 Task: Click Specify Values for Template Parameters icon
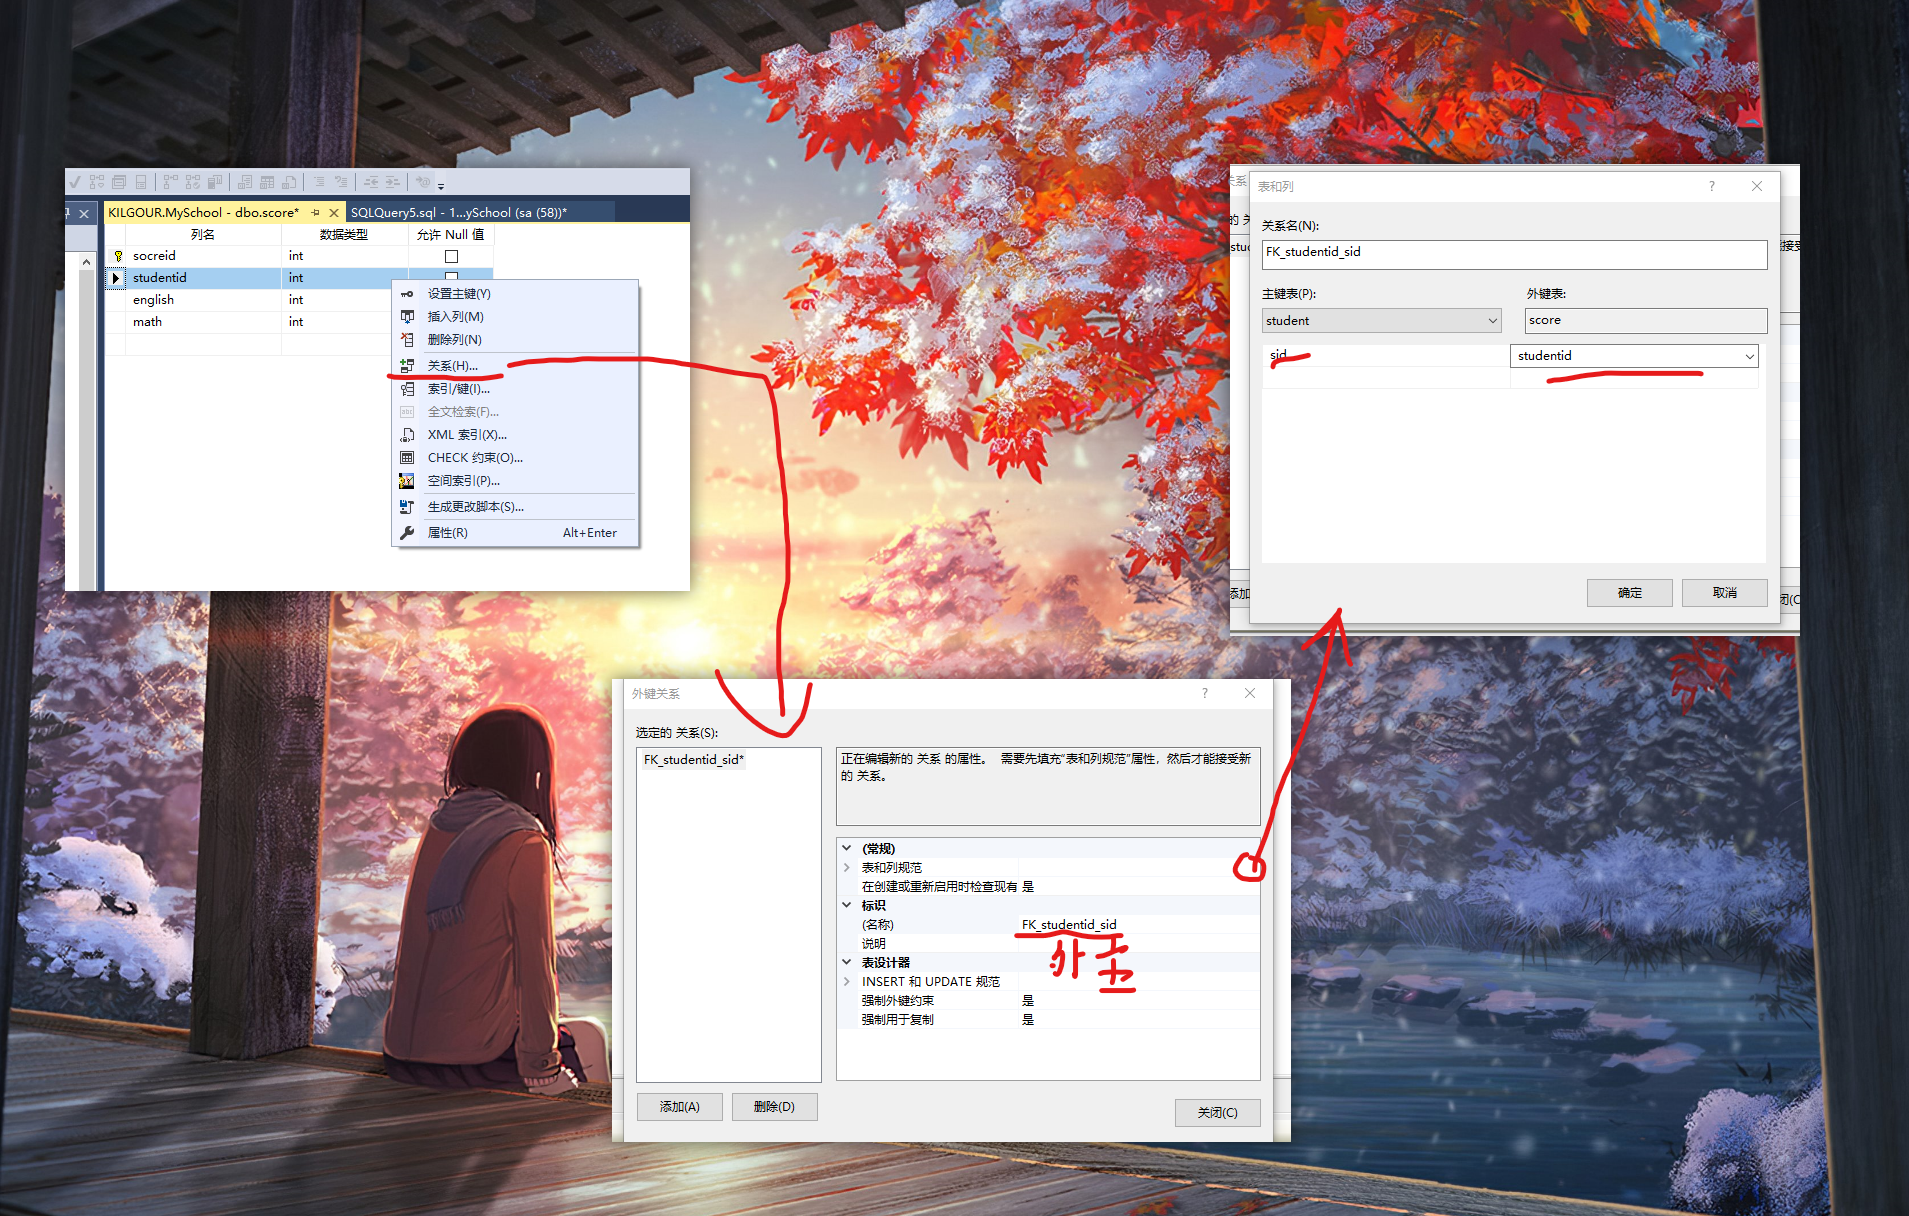click(423, 182)
